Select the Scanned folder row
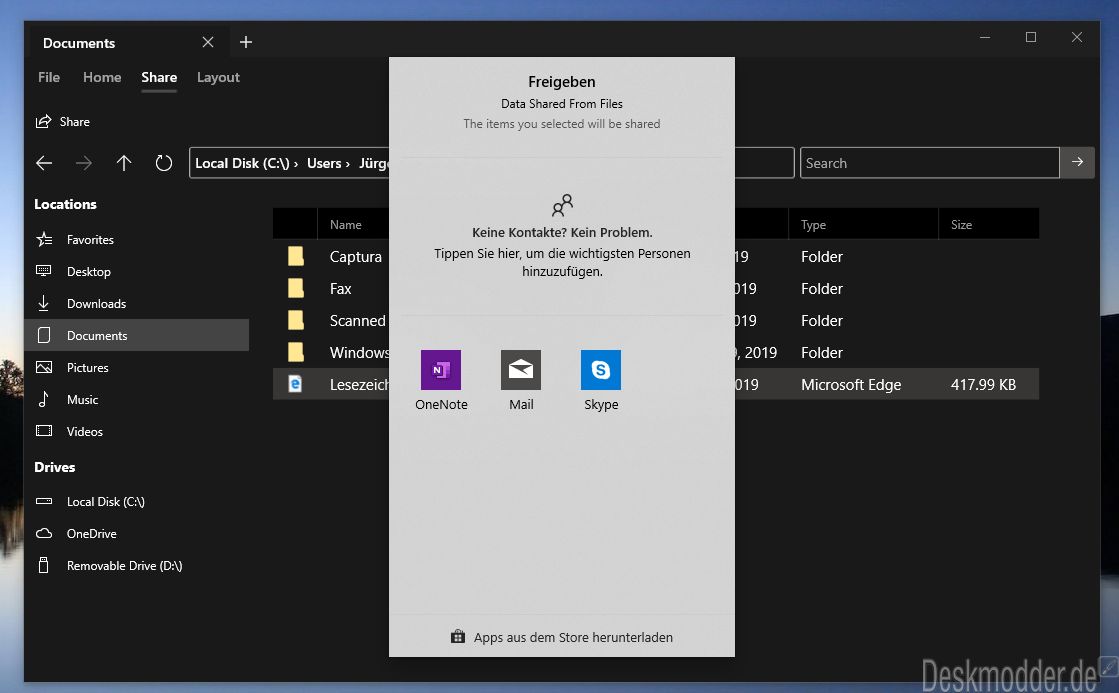 tap(656, 321)
